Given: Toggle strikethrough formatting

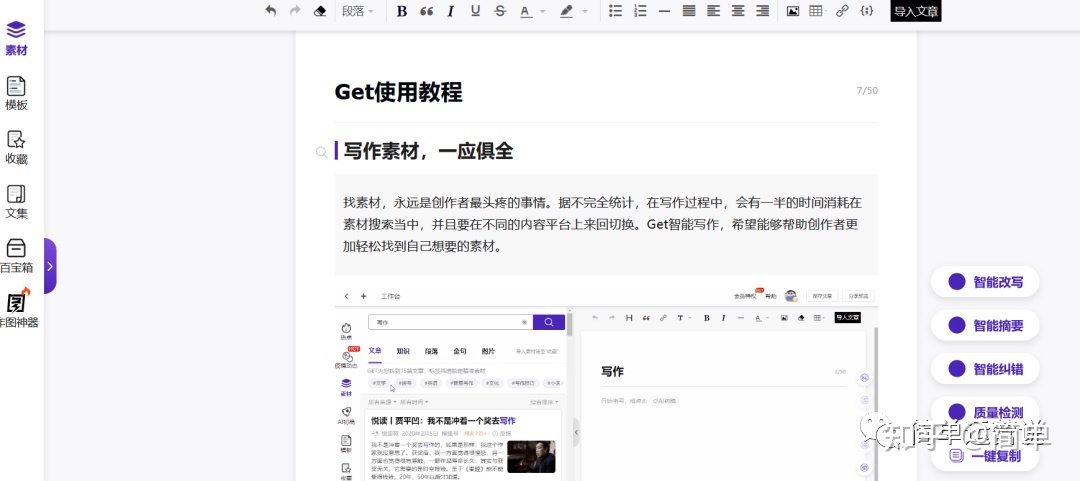Looking at the screenshot, I should [500, 11].
